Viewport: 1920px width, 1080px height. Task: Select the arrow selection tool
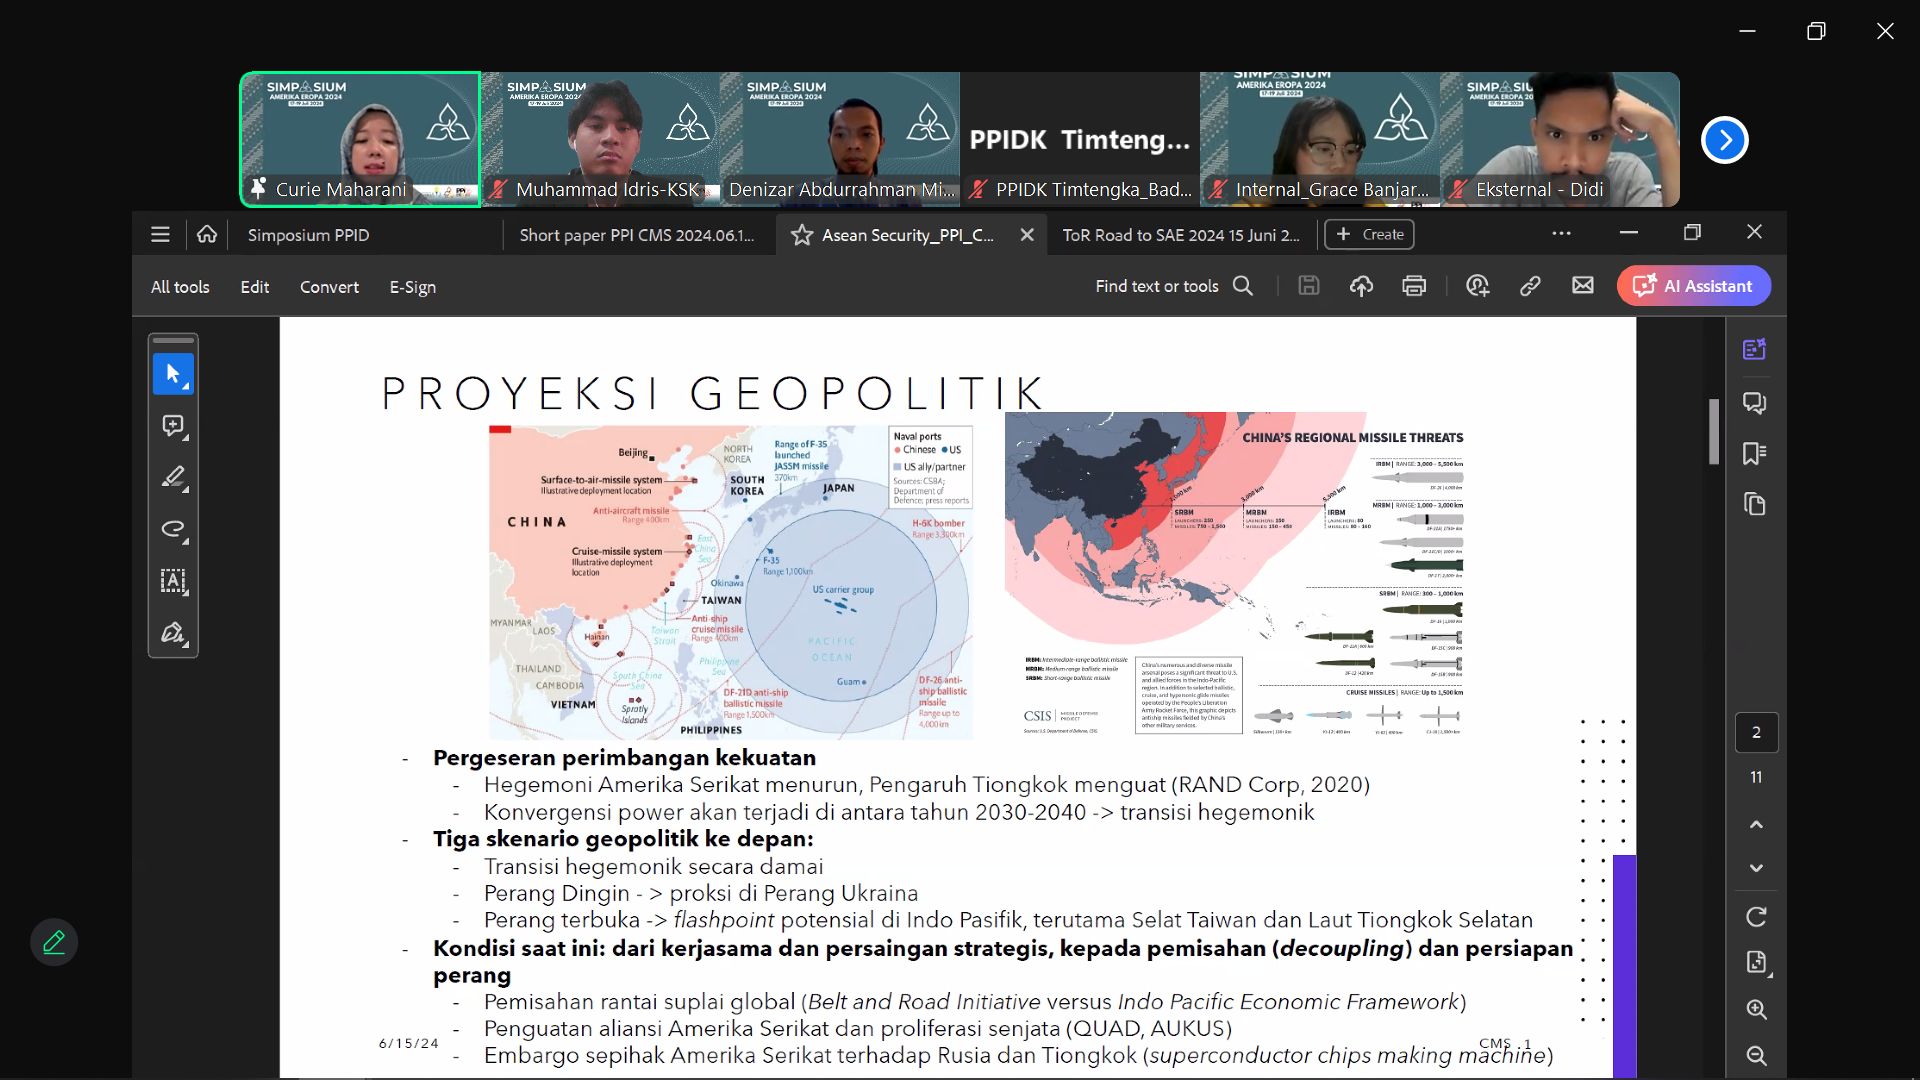click(173, 374)
